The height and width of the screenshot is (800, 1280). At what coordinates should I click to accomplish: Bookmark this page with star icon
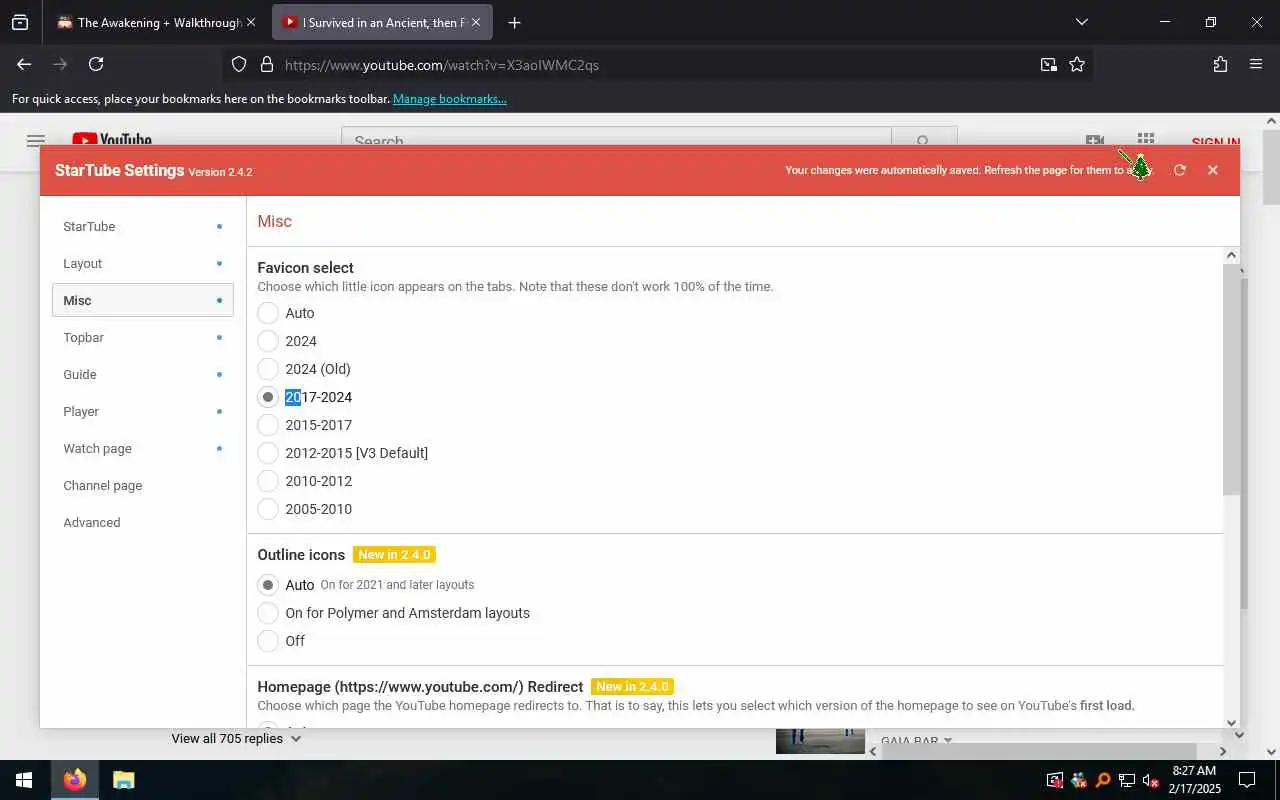click(x=1077, y=64)
